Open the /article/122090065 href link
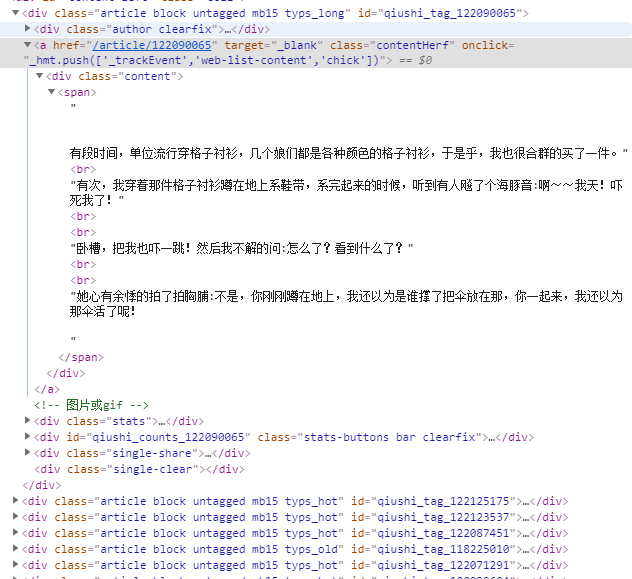 [152, 45]
